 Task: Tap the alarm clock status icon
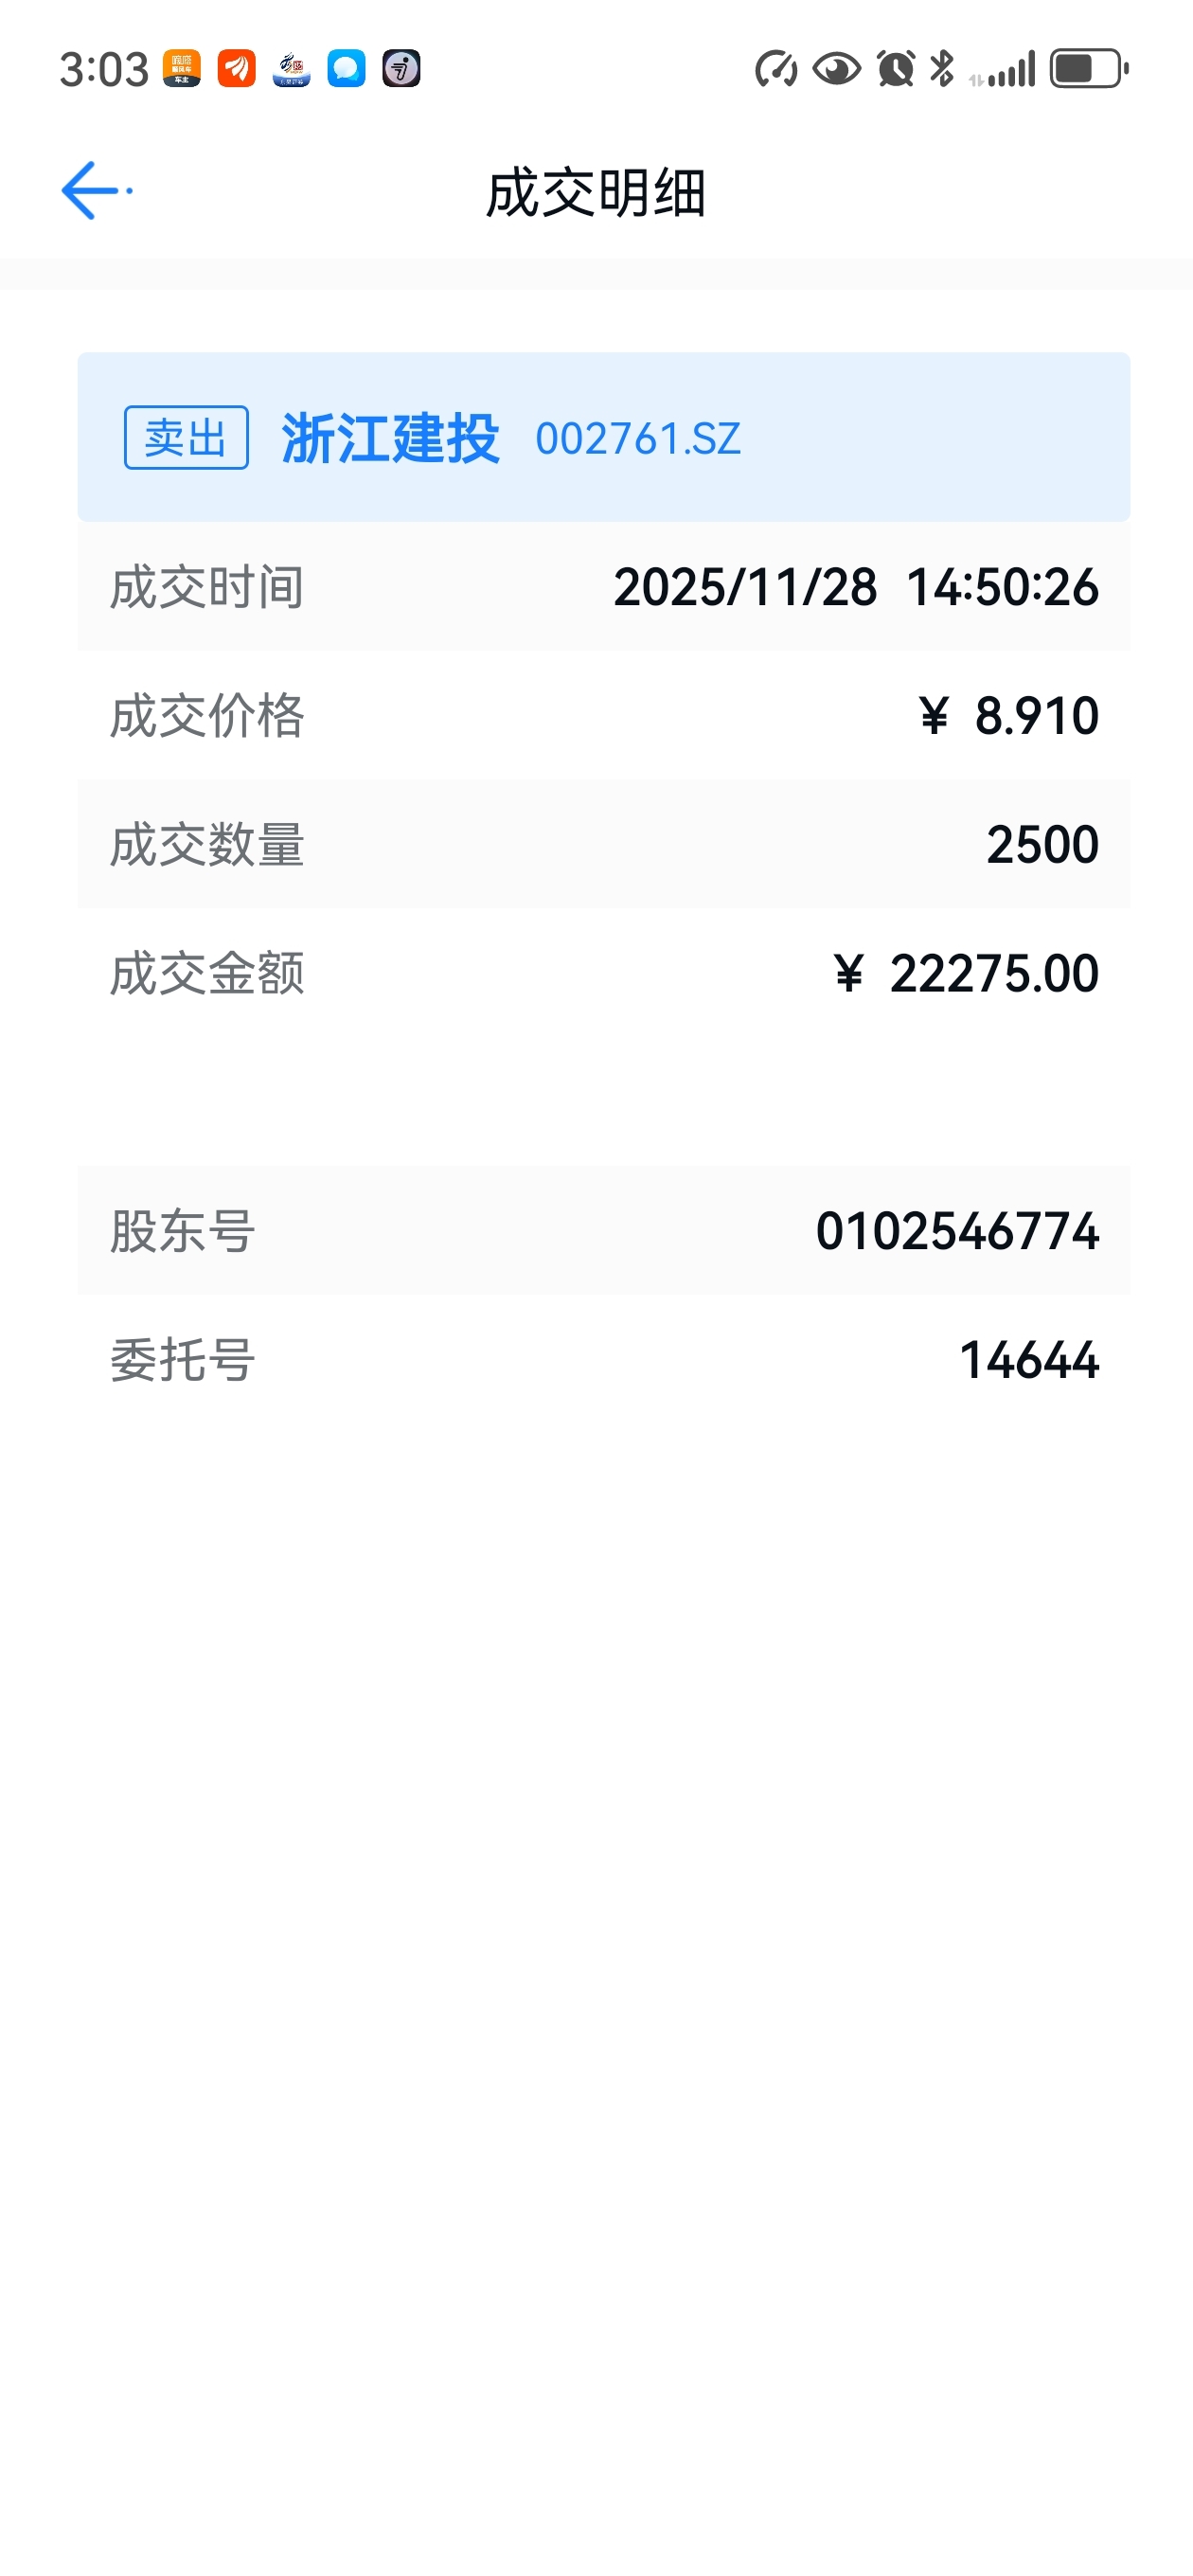pyautogui.click(x=896, y=69)
